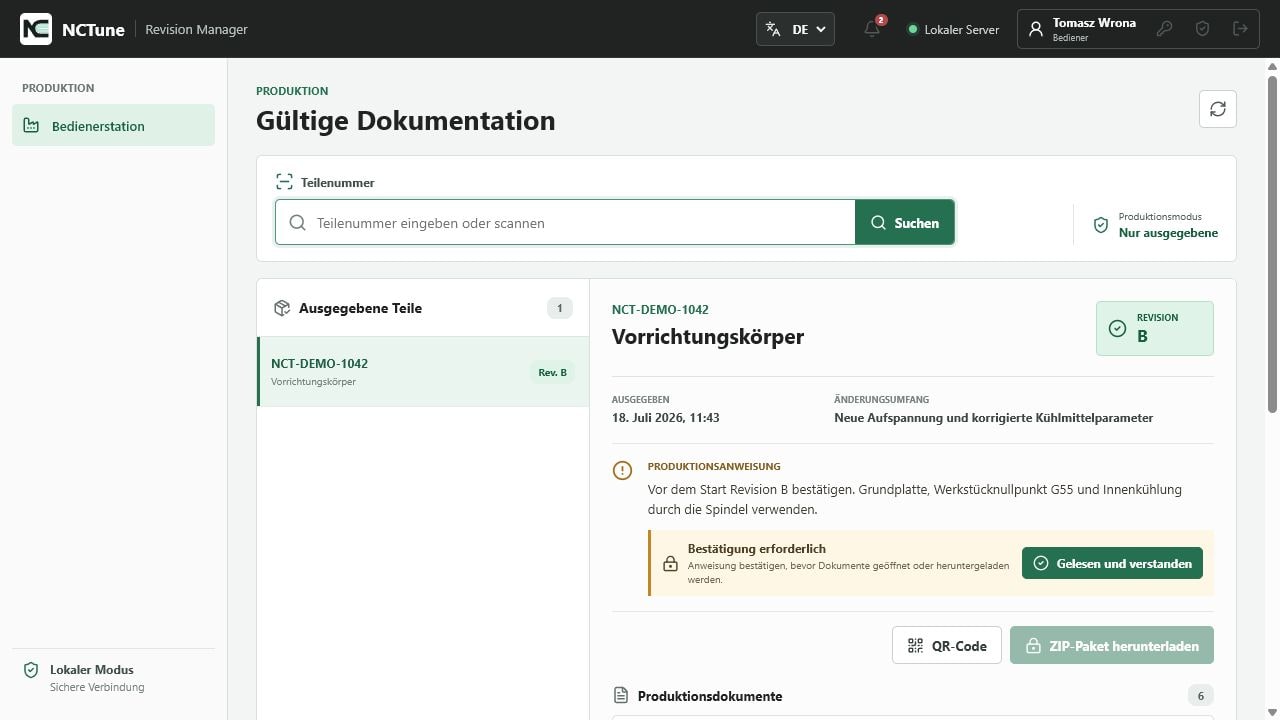Click the shield icon next to Produktionsmodus
The width and height of the screenshot is (1280, 720).
click(1101, 225)
